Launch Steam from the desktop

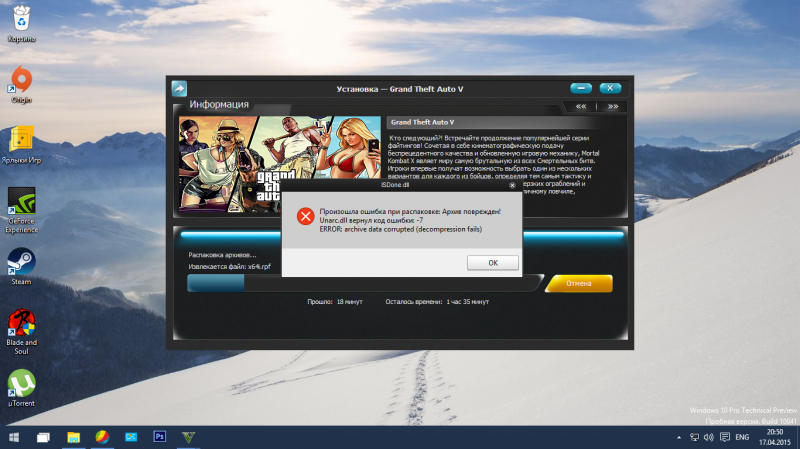21,266
